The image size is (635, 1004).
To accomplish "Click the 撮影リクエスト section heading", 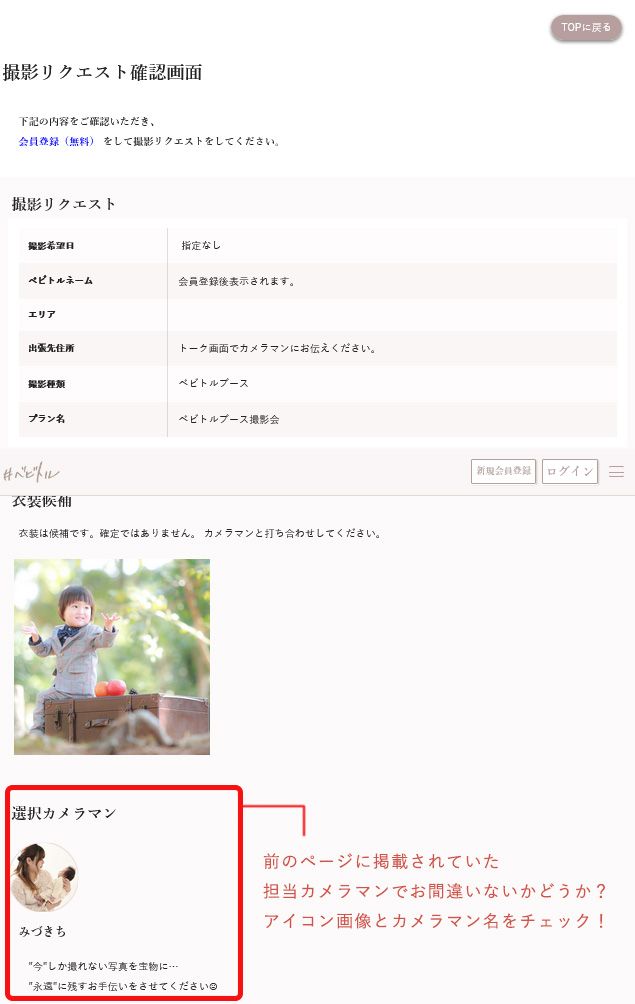I will click(64, 204).
